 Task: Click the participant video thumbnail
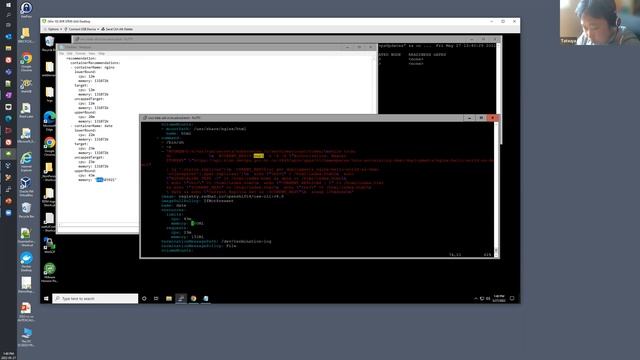click(x=600, y=22)
